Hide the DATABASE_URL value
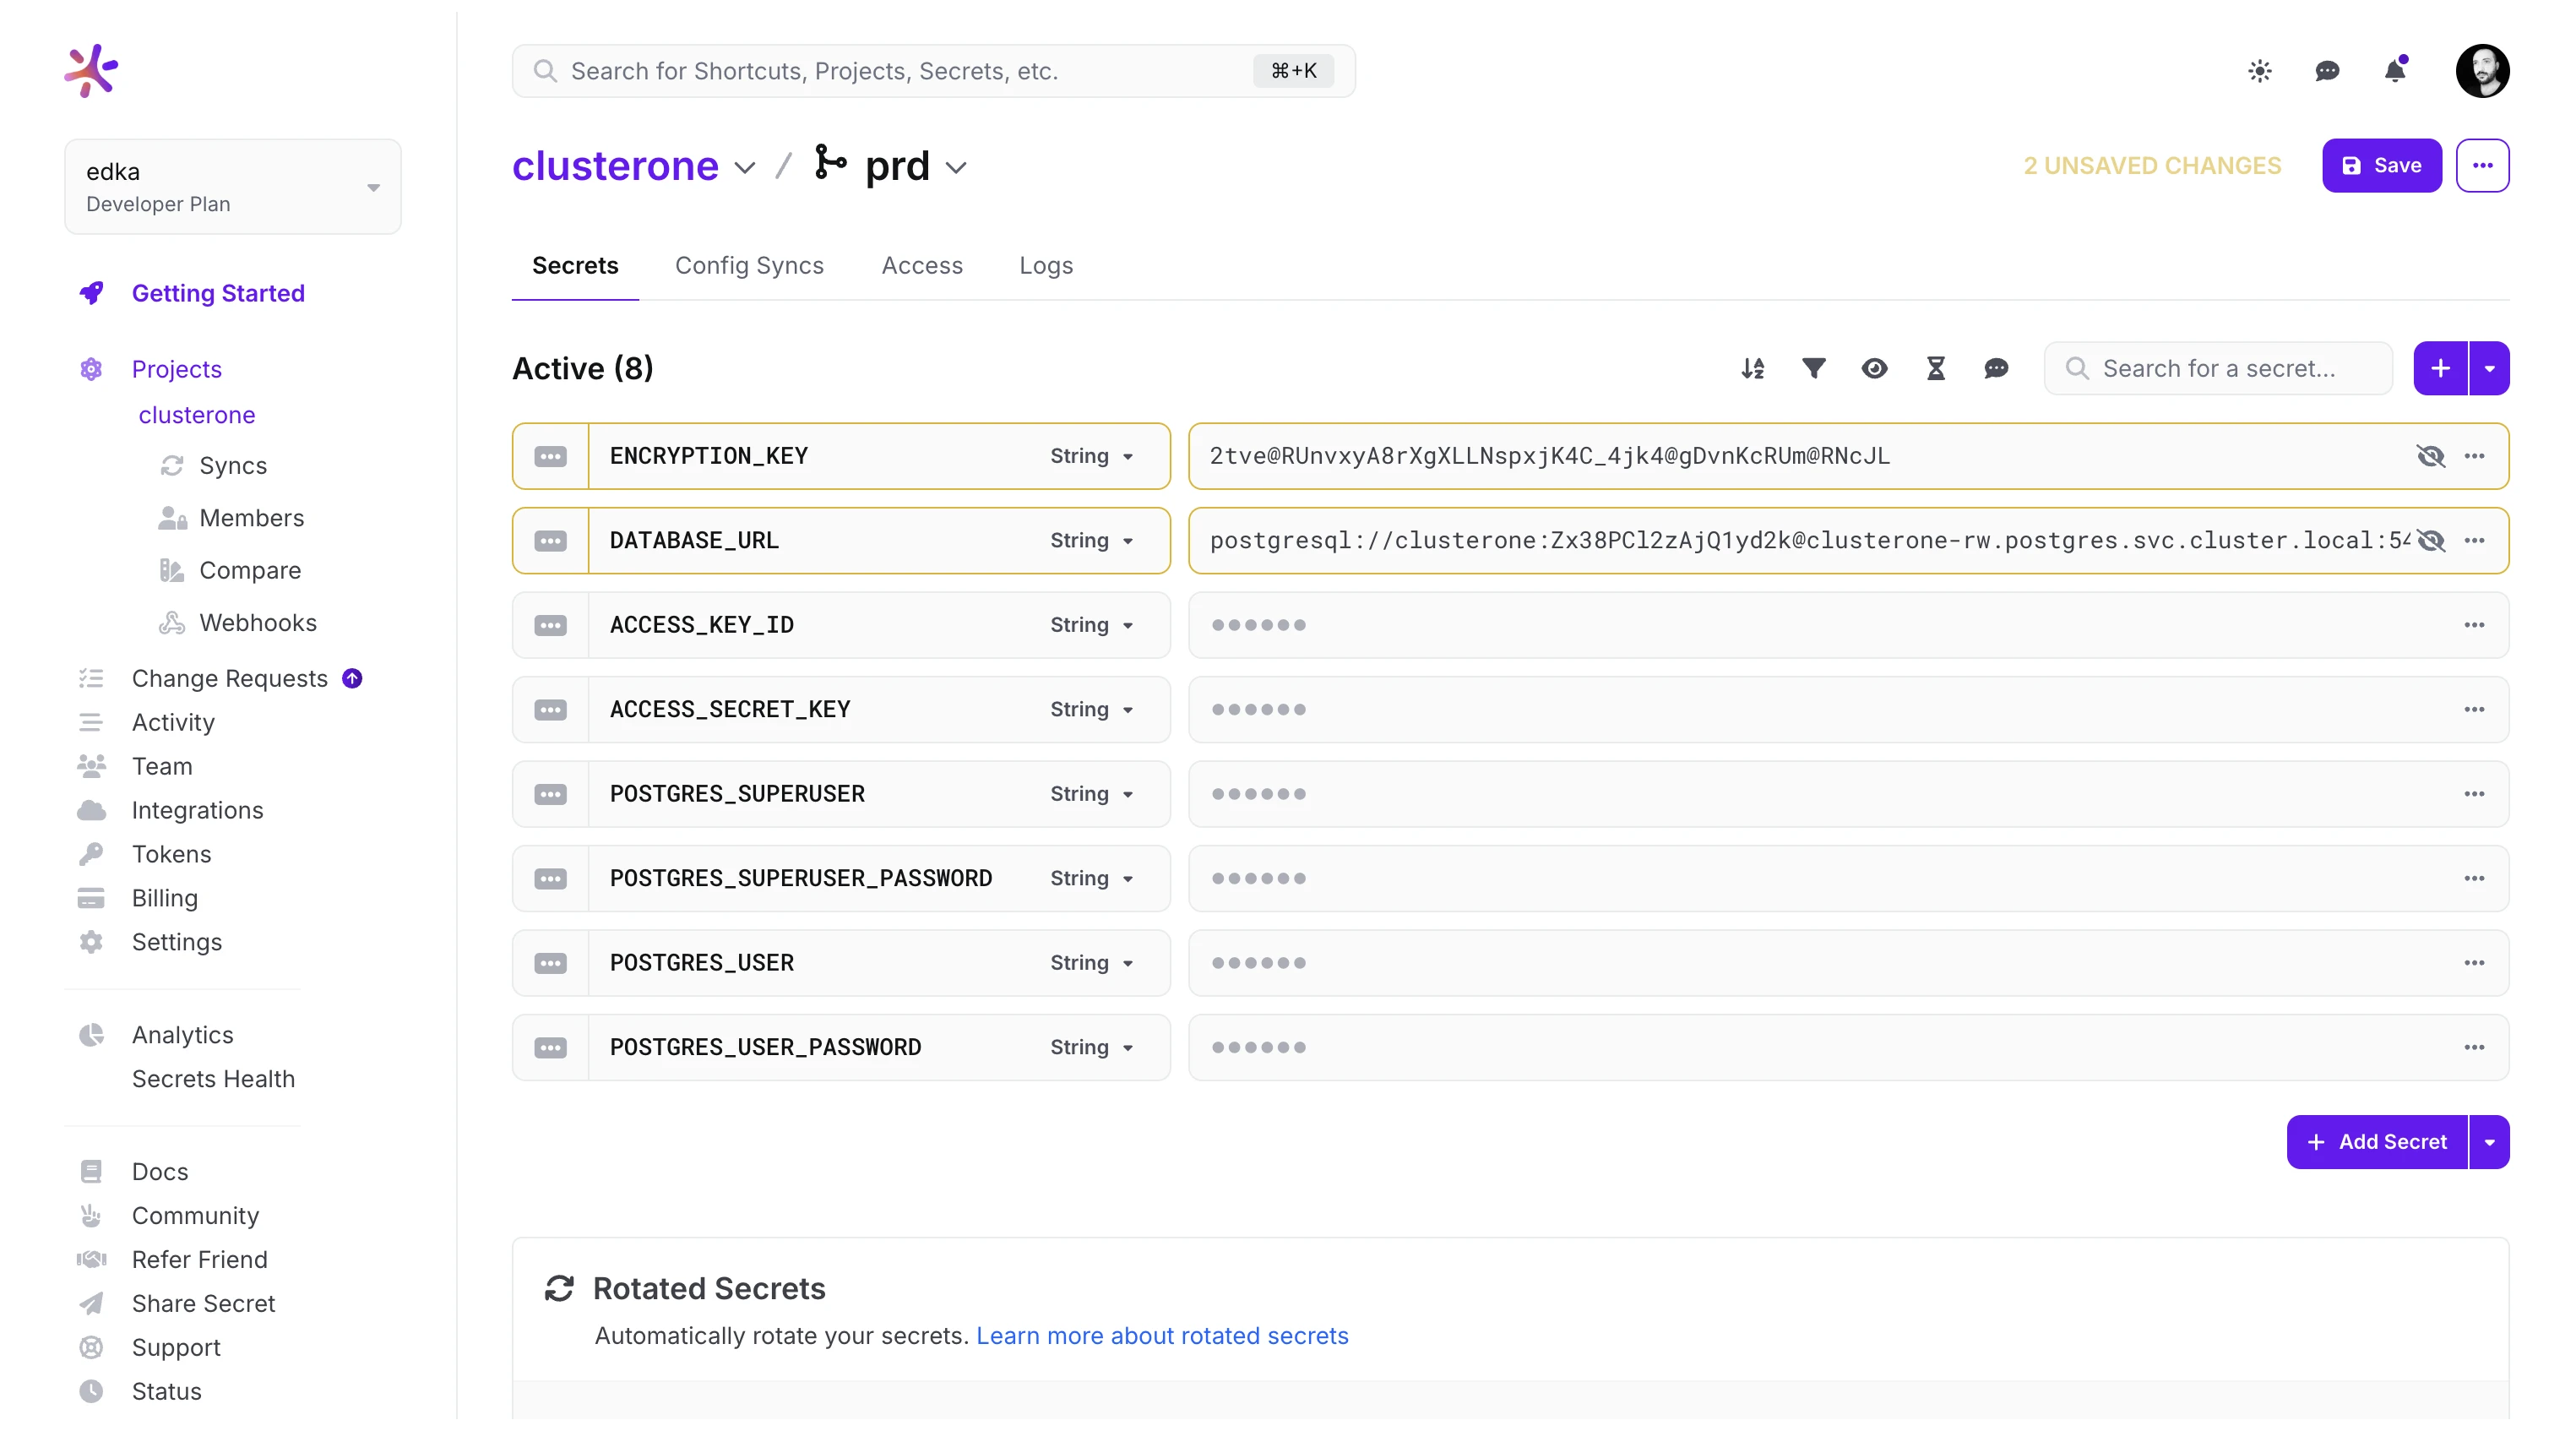 tap(2430, 540)
